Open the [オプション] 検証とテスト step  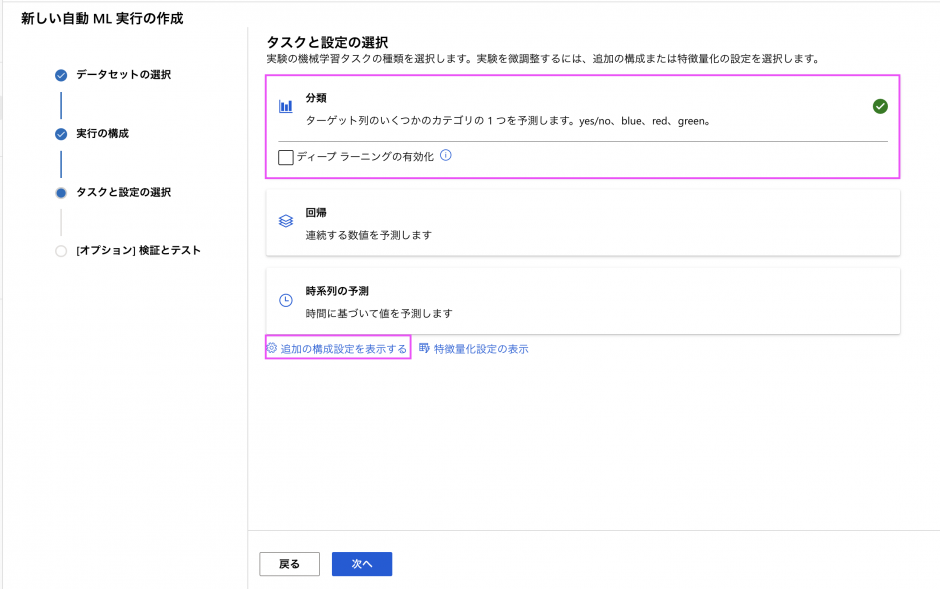tap(138, 250)
